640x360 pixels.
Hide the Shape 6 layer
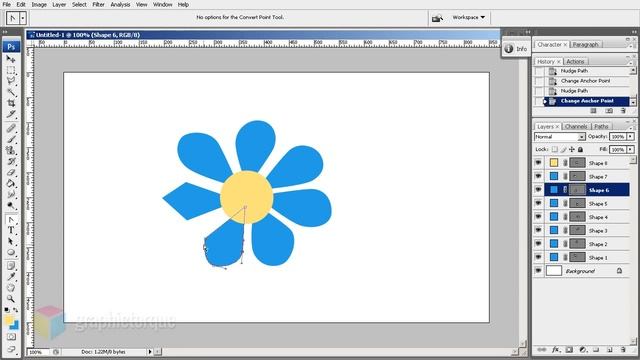click(538, 190)
